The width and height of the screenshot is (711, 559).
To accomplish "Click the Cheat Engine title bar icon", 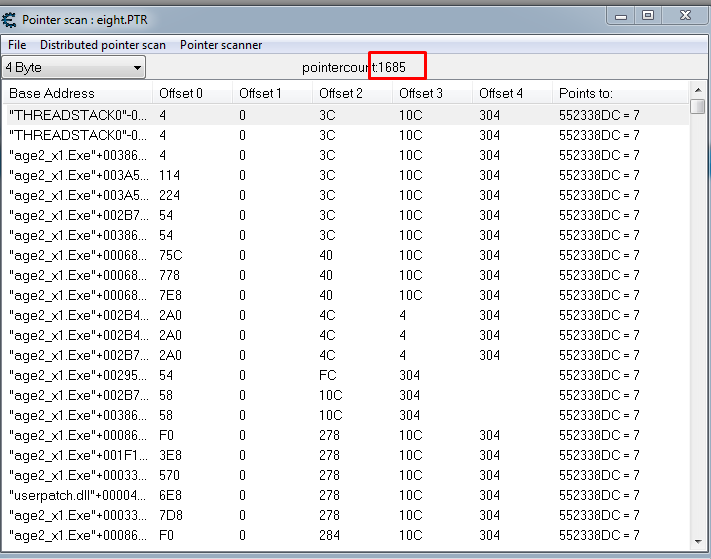I will coord(10,15).
